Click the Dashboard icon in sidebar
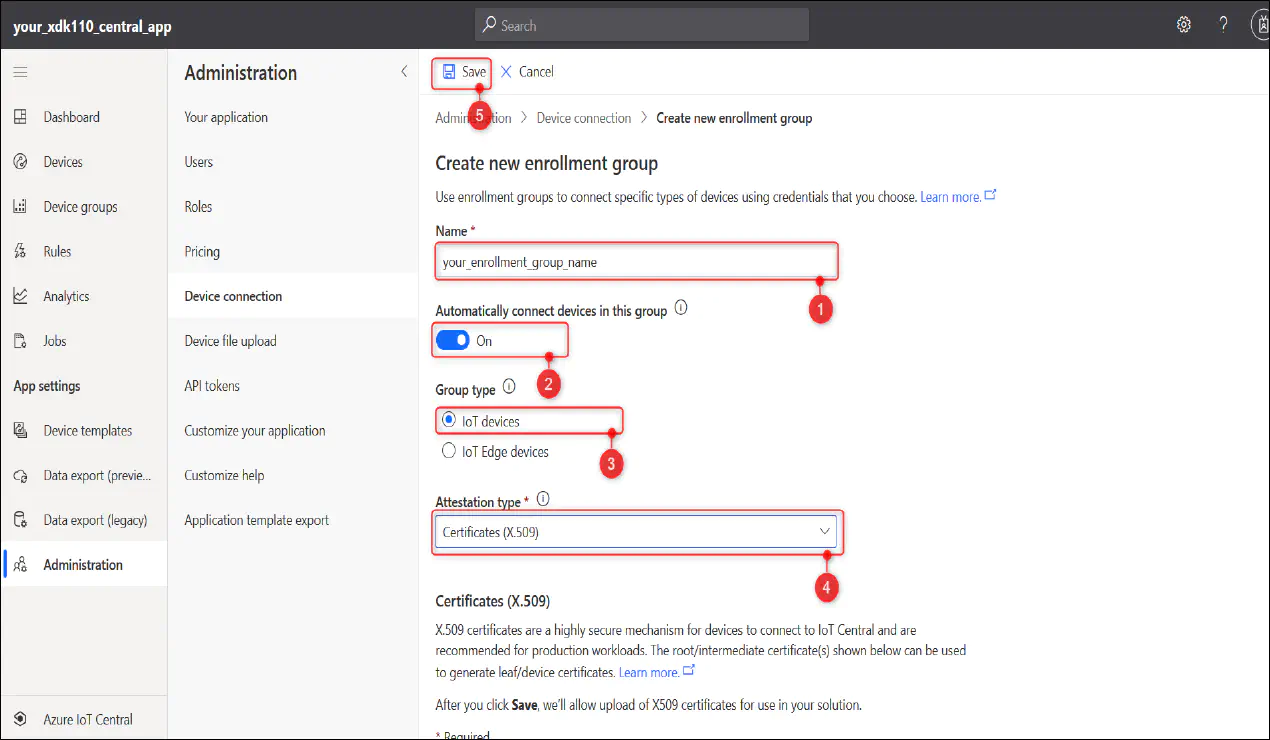The height and width of the screenshot is (740, 1270). 20,117
